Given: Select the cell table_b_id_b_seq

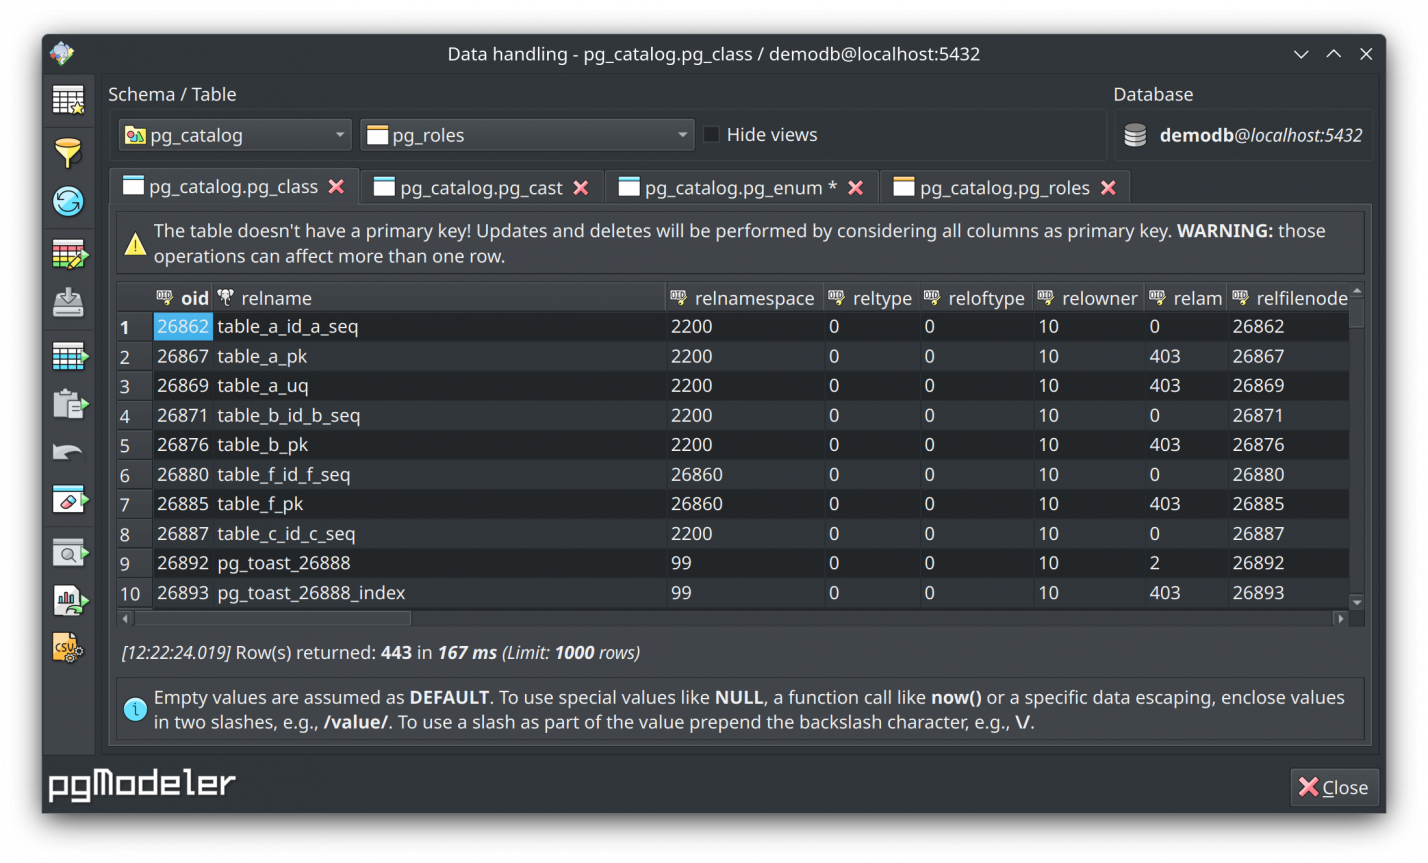Looking at the screenshot, I should [x=439, y=415].
